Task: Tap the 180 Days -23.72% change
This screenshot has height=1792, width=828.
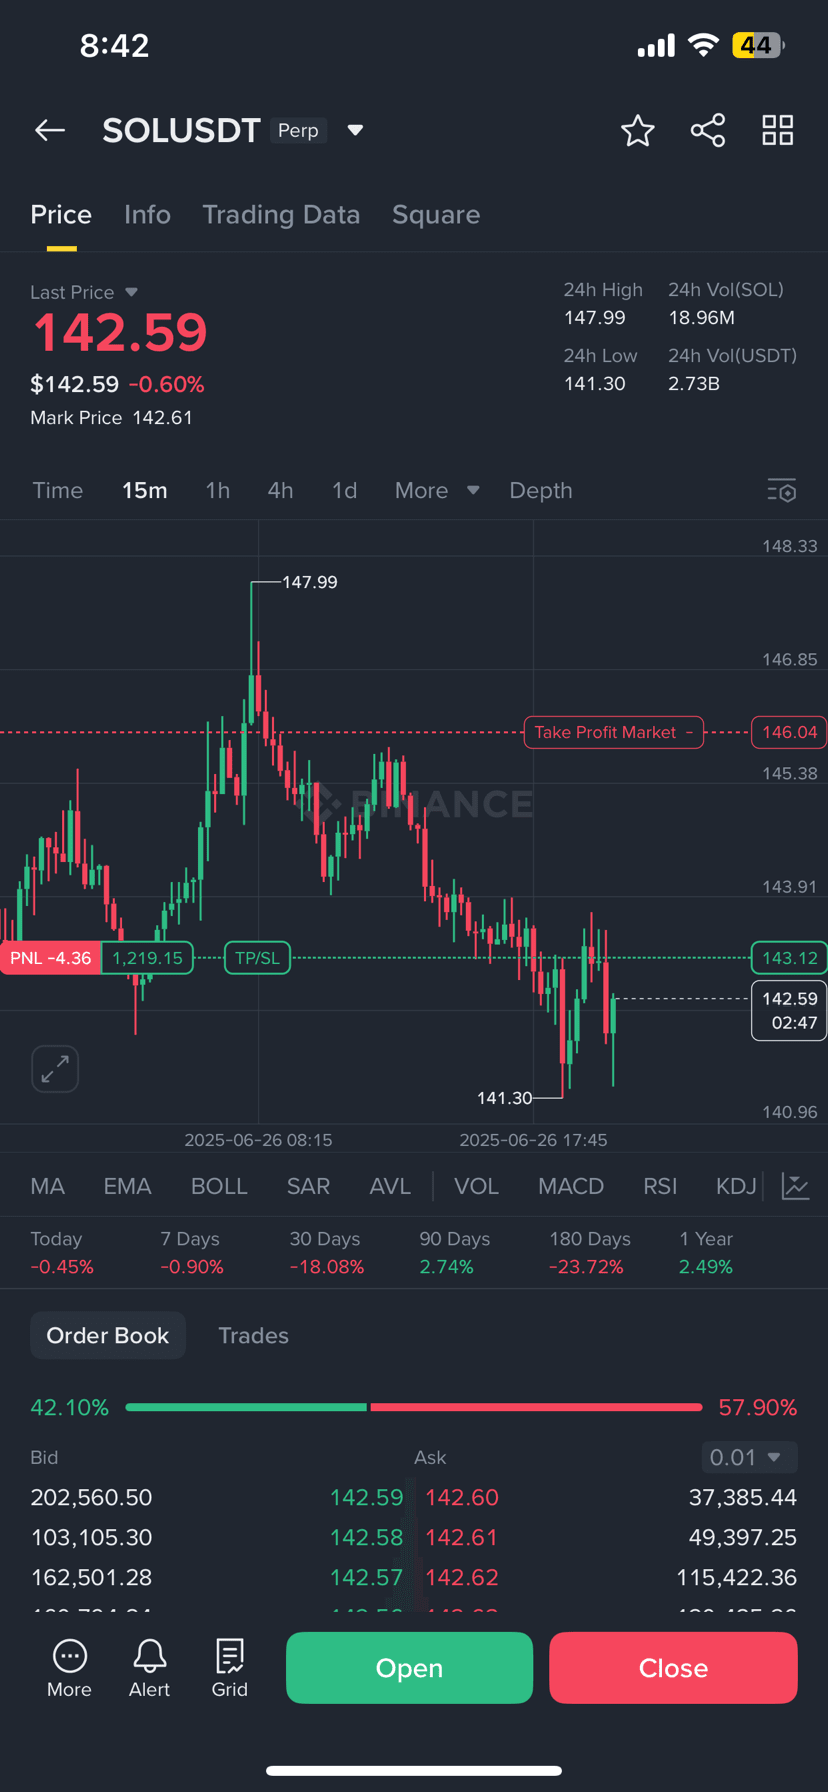Action: pyautogui.click(x=590, y=1253)
